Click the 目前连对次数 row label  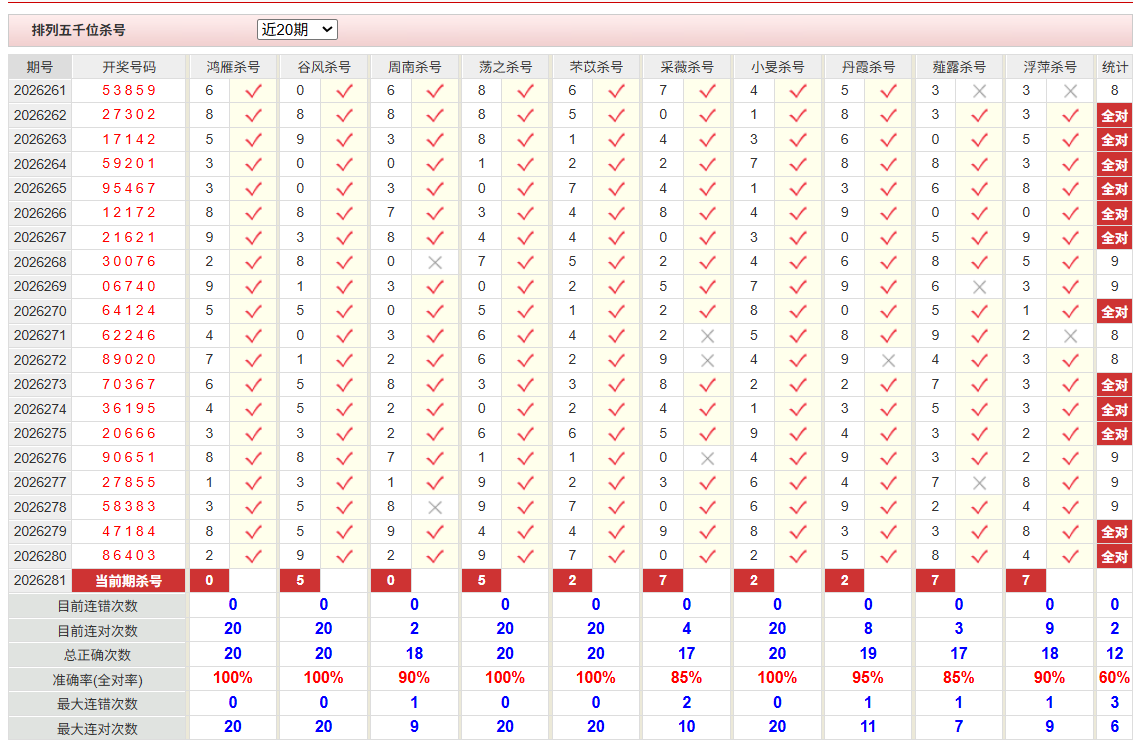[x=97, y=631]
